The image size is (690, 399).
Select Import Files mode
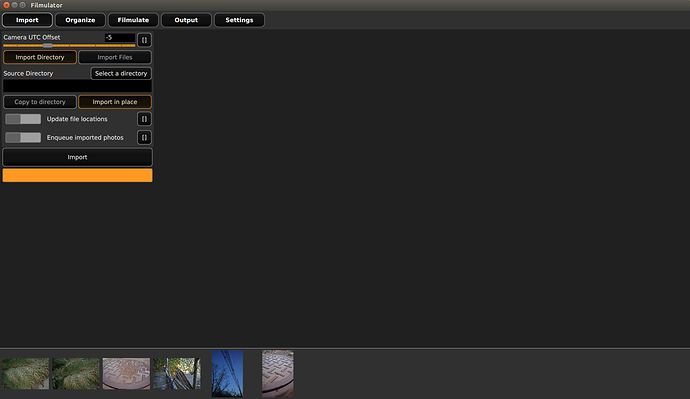tap(115, 57)
